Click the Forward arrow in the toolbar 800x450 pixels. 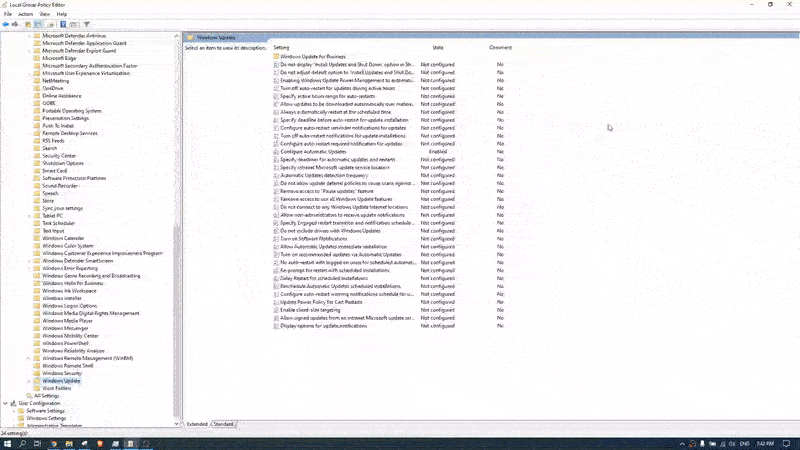[x=15, y=24]
